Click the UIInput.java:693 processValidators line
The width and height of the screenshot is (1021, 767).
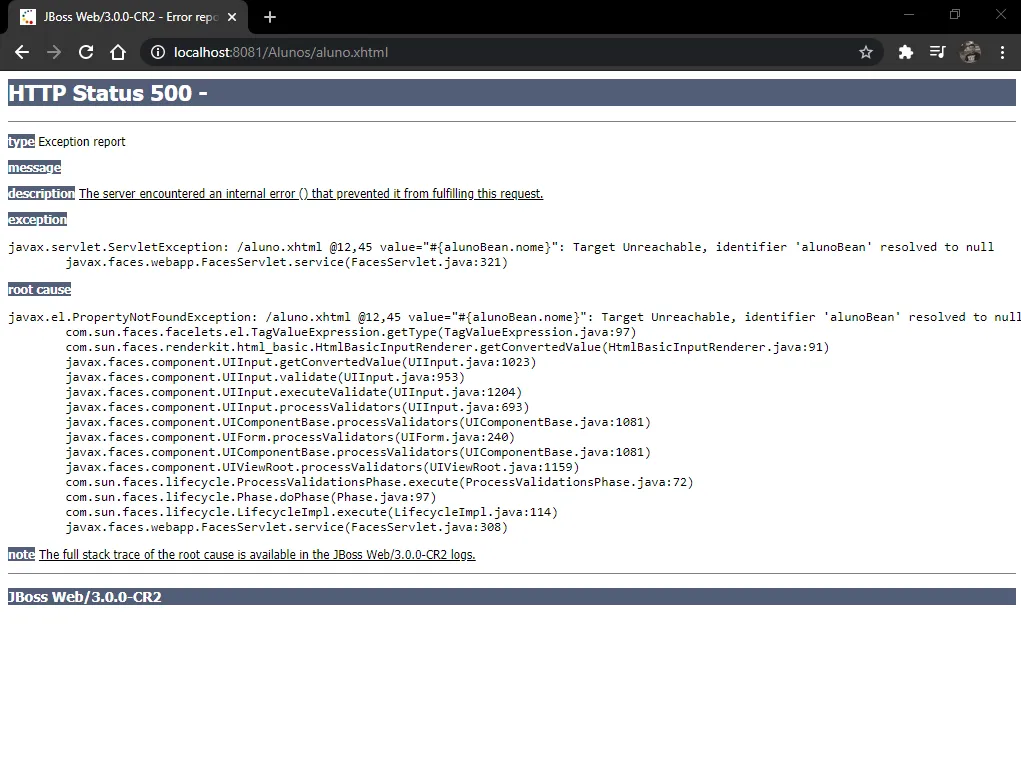pos(297,407)
